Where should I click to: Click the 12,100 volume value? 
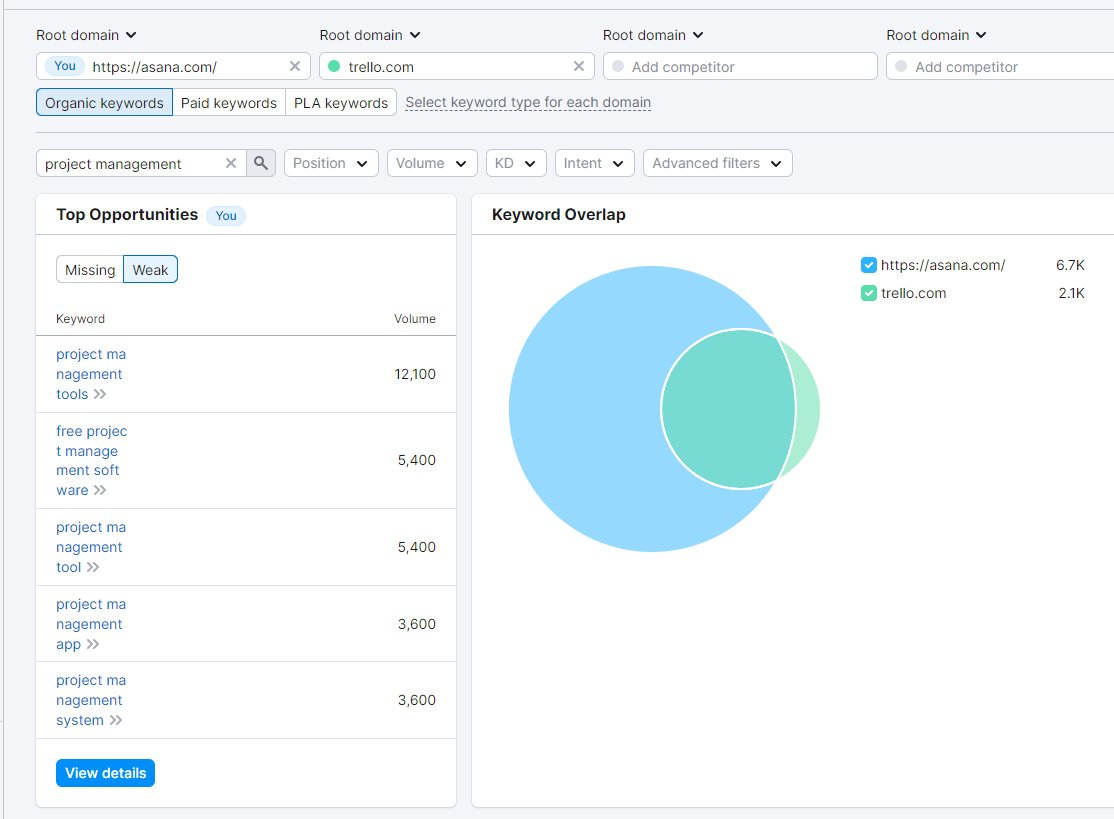(415, 374)
